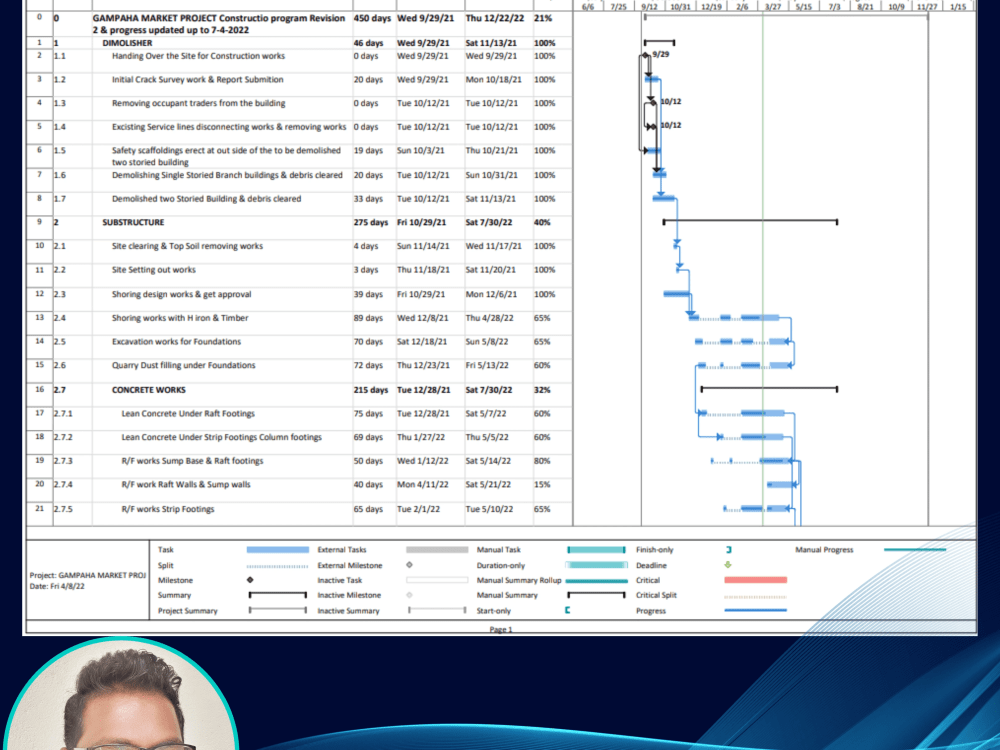This screenshot has height=750, width=1000.
Task: Click the '12/19' timescale header date
Action: click(x=710, y=6)
